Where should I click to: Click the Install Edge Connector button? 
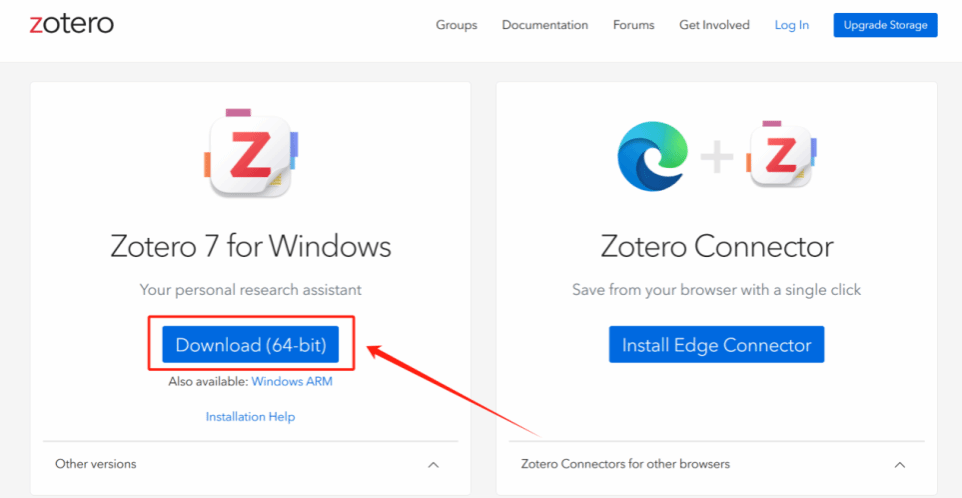point(717,345)
